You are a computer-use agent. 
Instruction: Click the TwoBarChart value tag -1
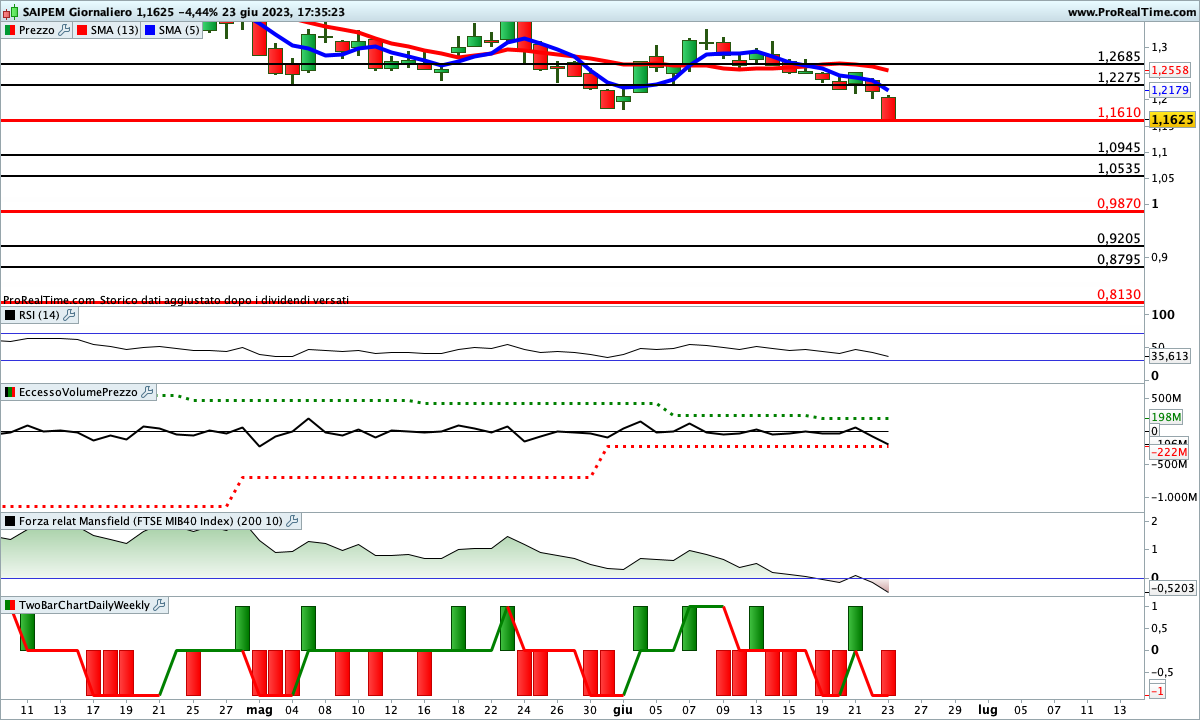click(1157, 692)
